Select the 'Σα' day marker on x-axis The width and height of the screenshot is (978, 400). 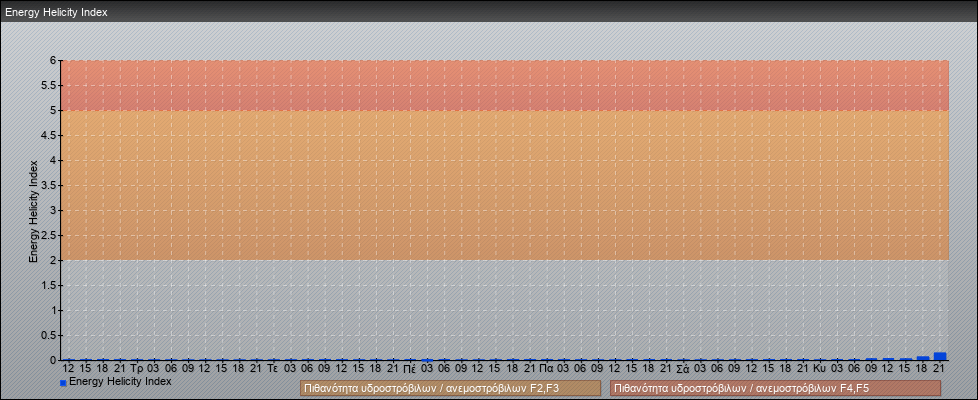tap(682, 368)
